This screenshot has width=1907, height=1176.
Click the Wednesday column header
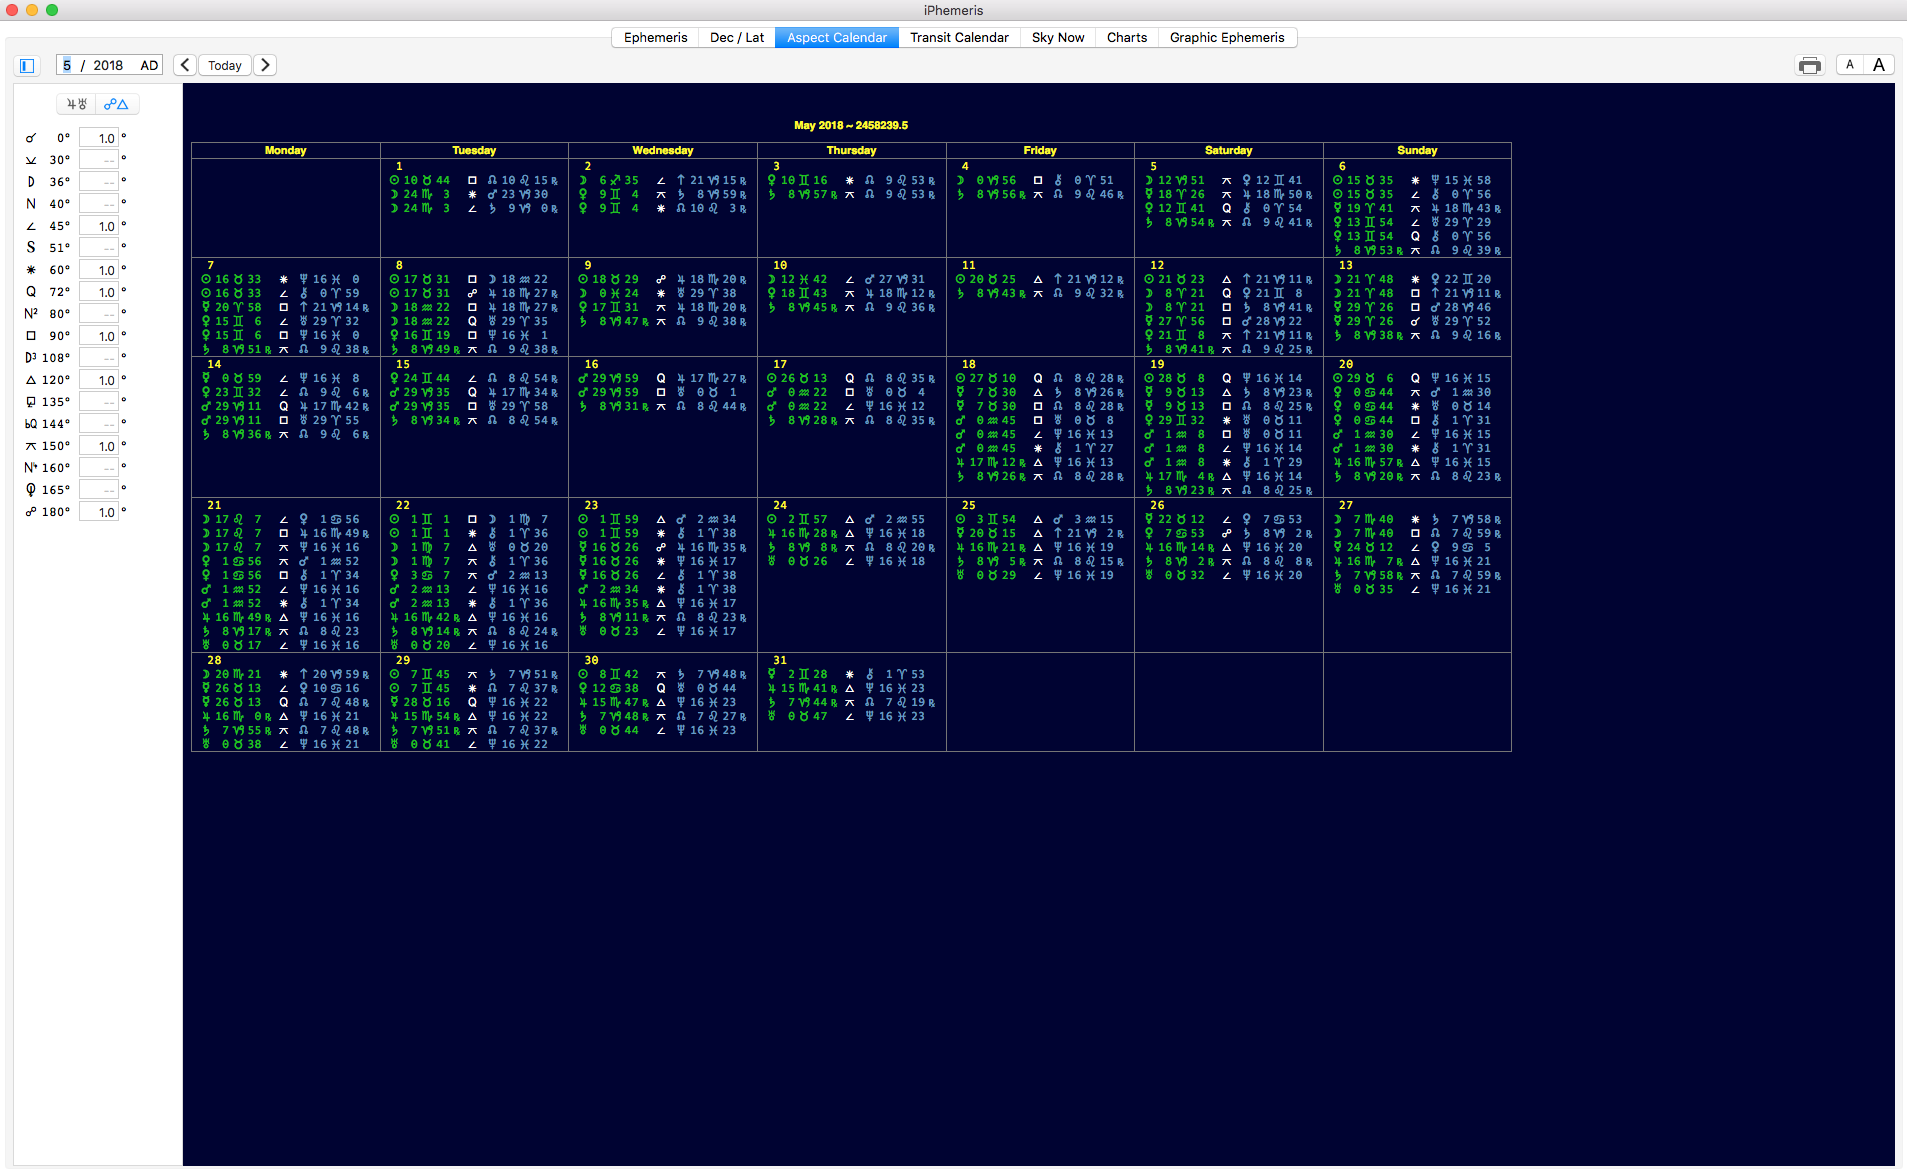(663, 150)
